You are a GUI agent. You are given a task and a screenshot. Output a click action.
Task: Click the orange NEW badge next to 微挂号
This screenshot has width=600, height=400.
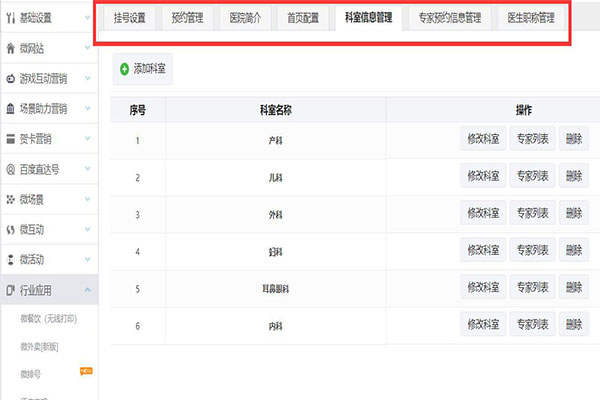click(x=86, y=371)
